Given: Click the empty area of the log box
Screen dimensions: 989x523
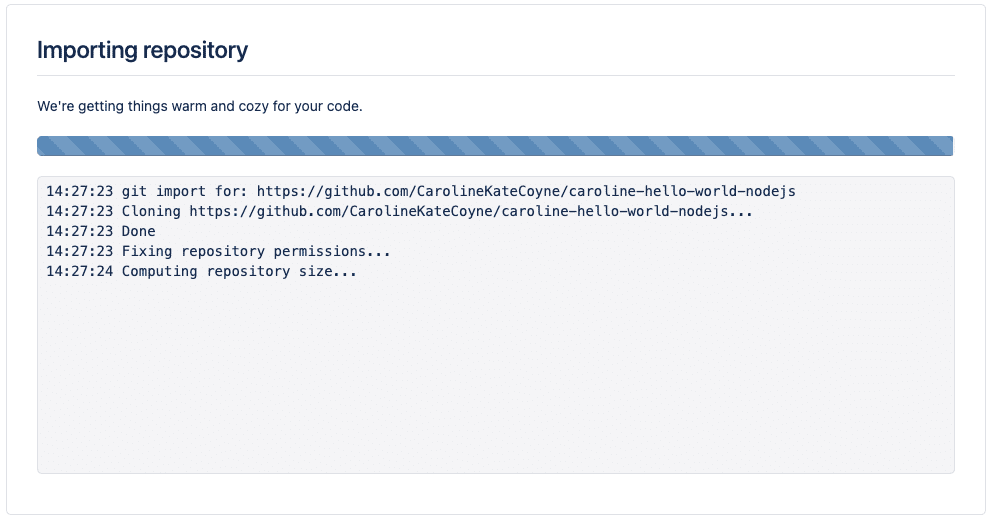Looking at the screenshot, I should 495,380.
